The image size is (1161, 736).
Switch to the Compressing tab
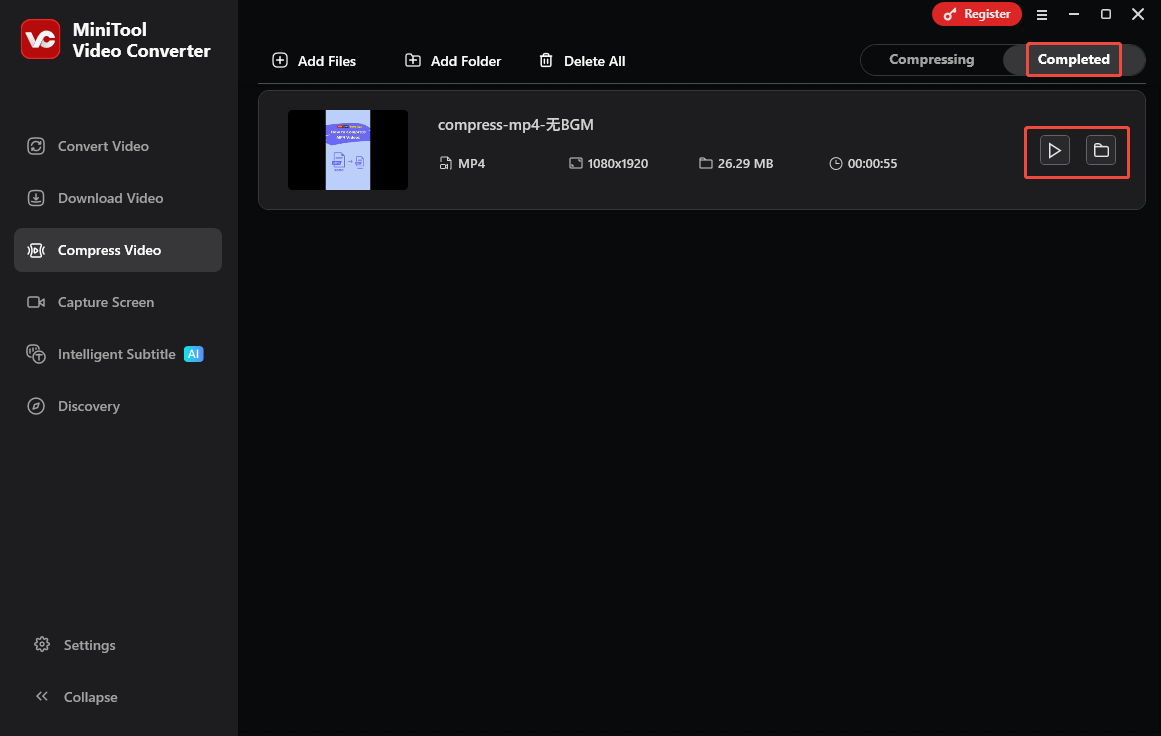931,59
